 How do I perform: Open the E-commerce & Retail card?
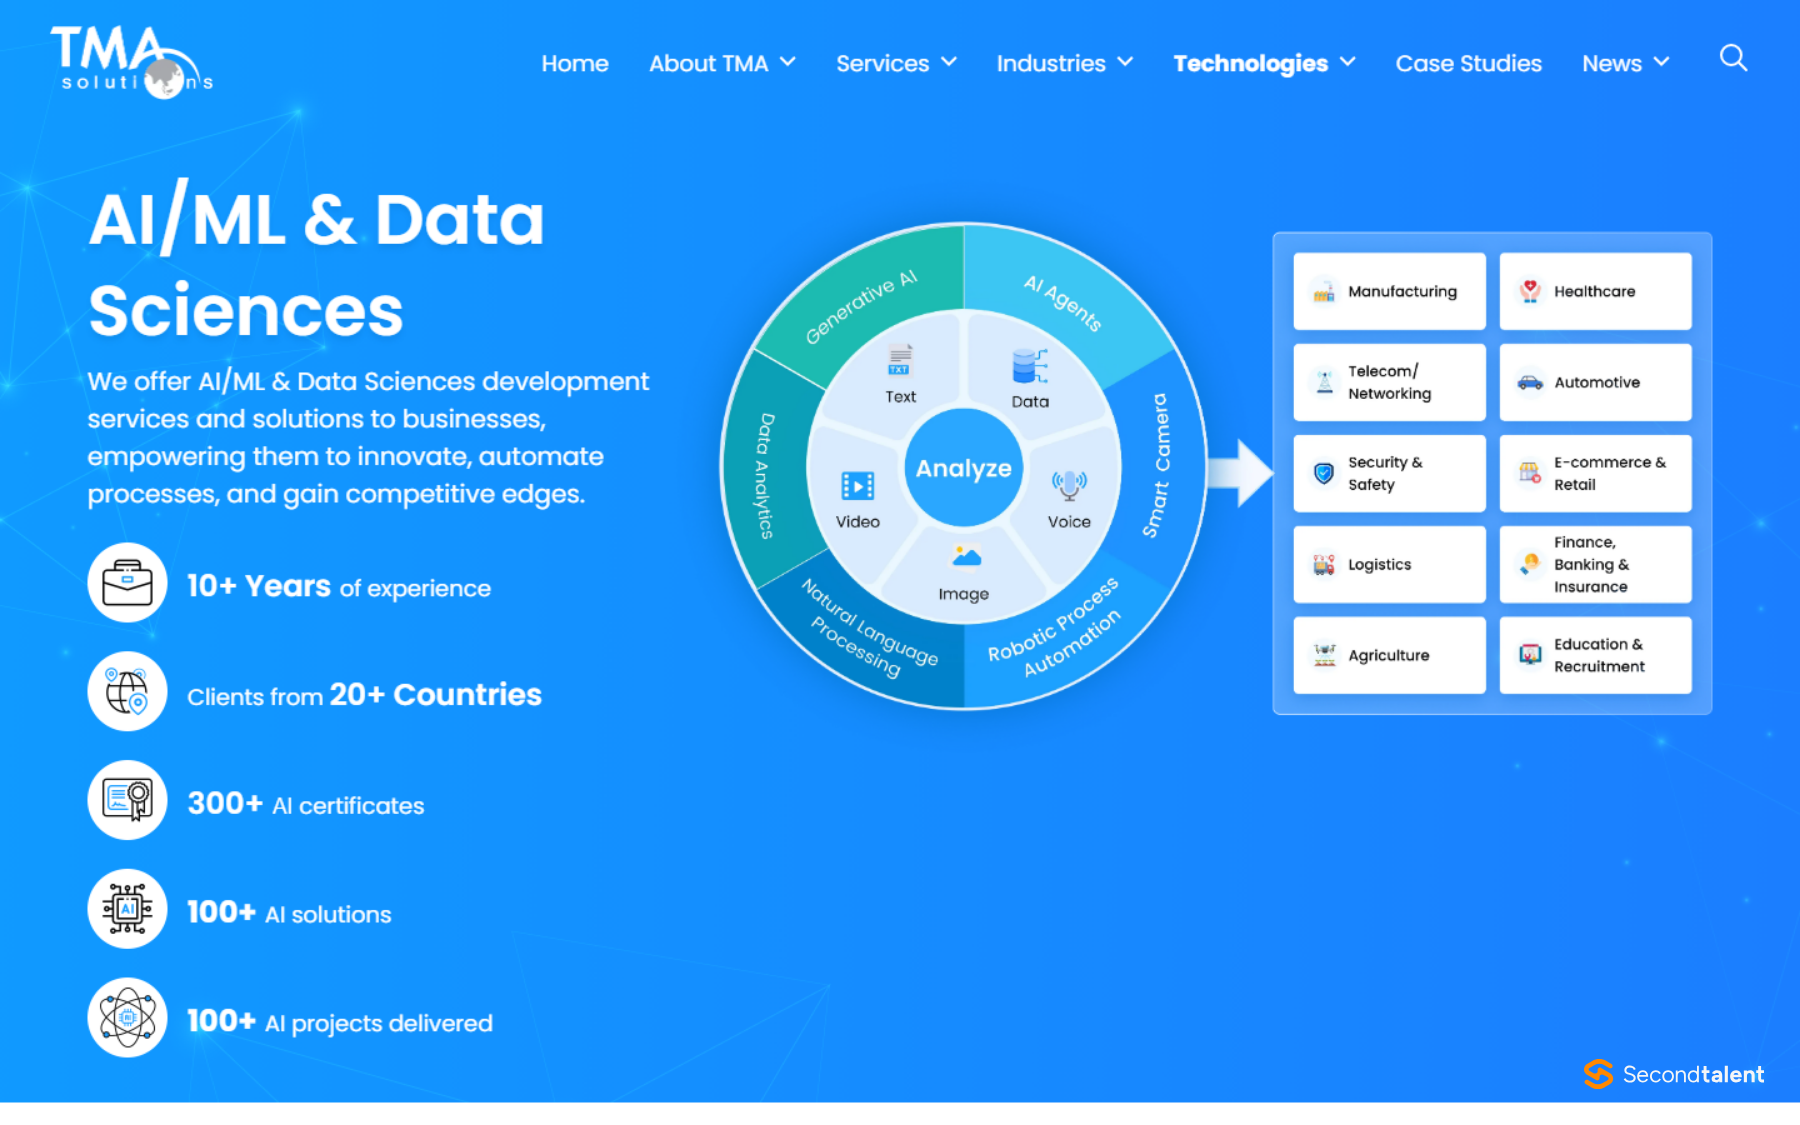(1595, 473)
